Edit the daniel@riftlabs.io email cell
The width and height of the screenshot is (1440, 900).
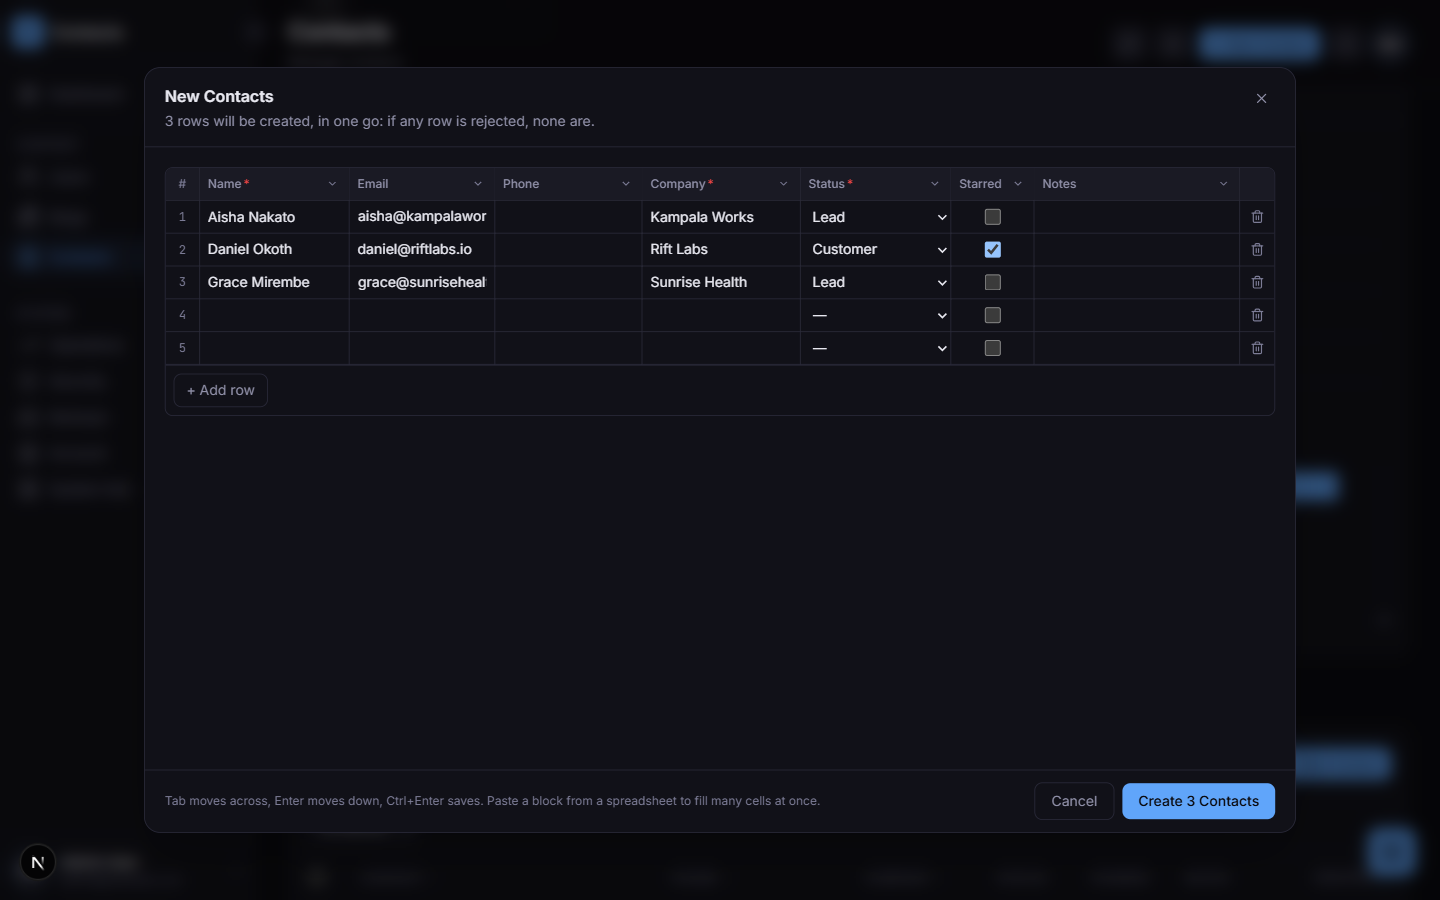point(422,250)
